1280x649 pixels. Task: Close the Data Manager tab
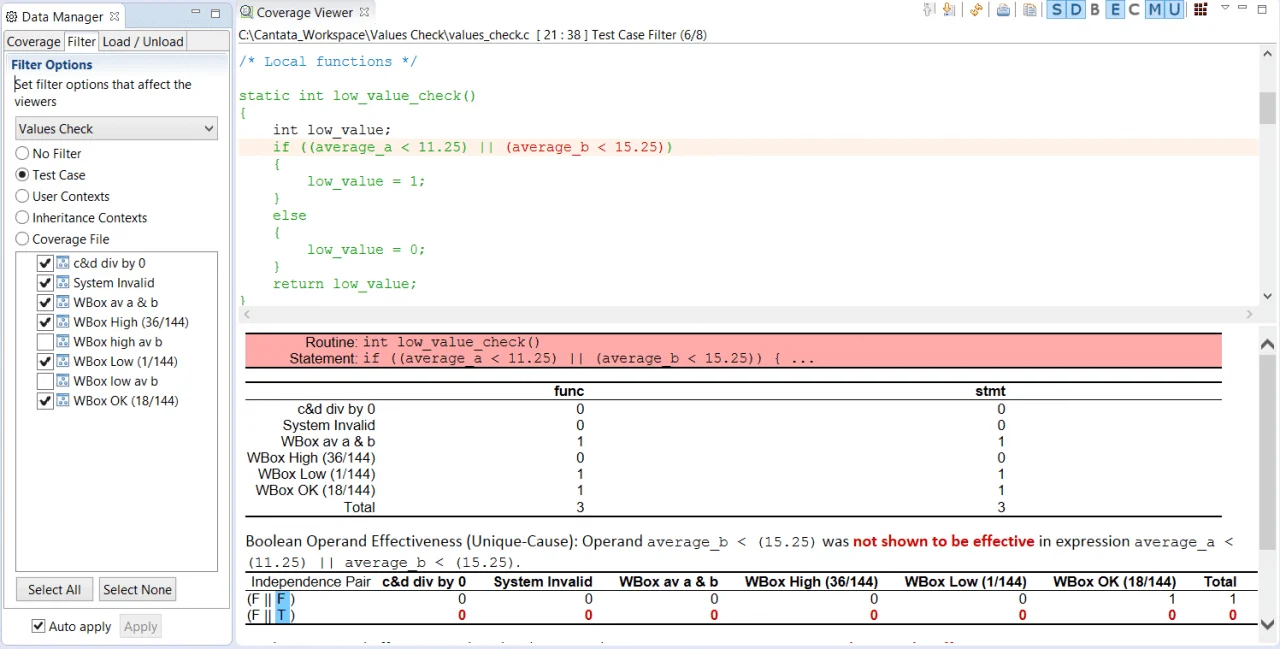coord(115,16)
